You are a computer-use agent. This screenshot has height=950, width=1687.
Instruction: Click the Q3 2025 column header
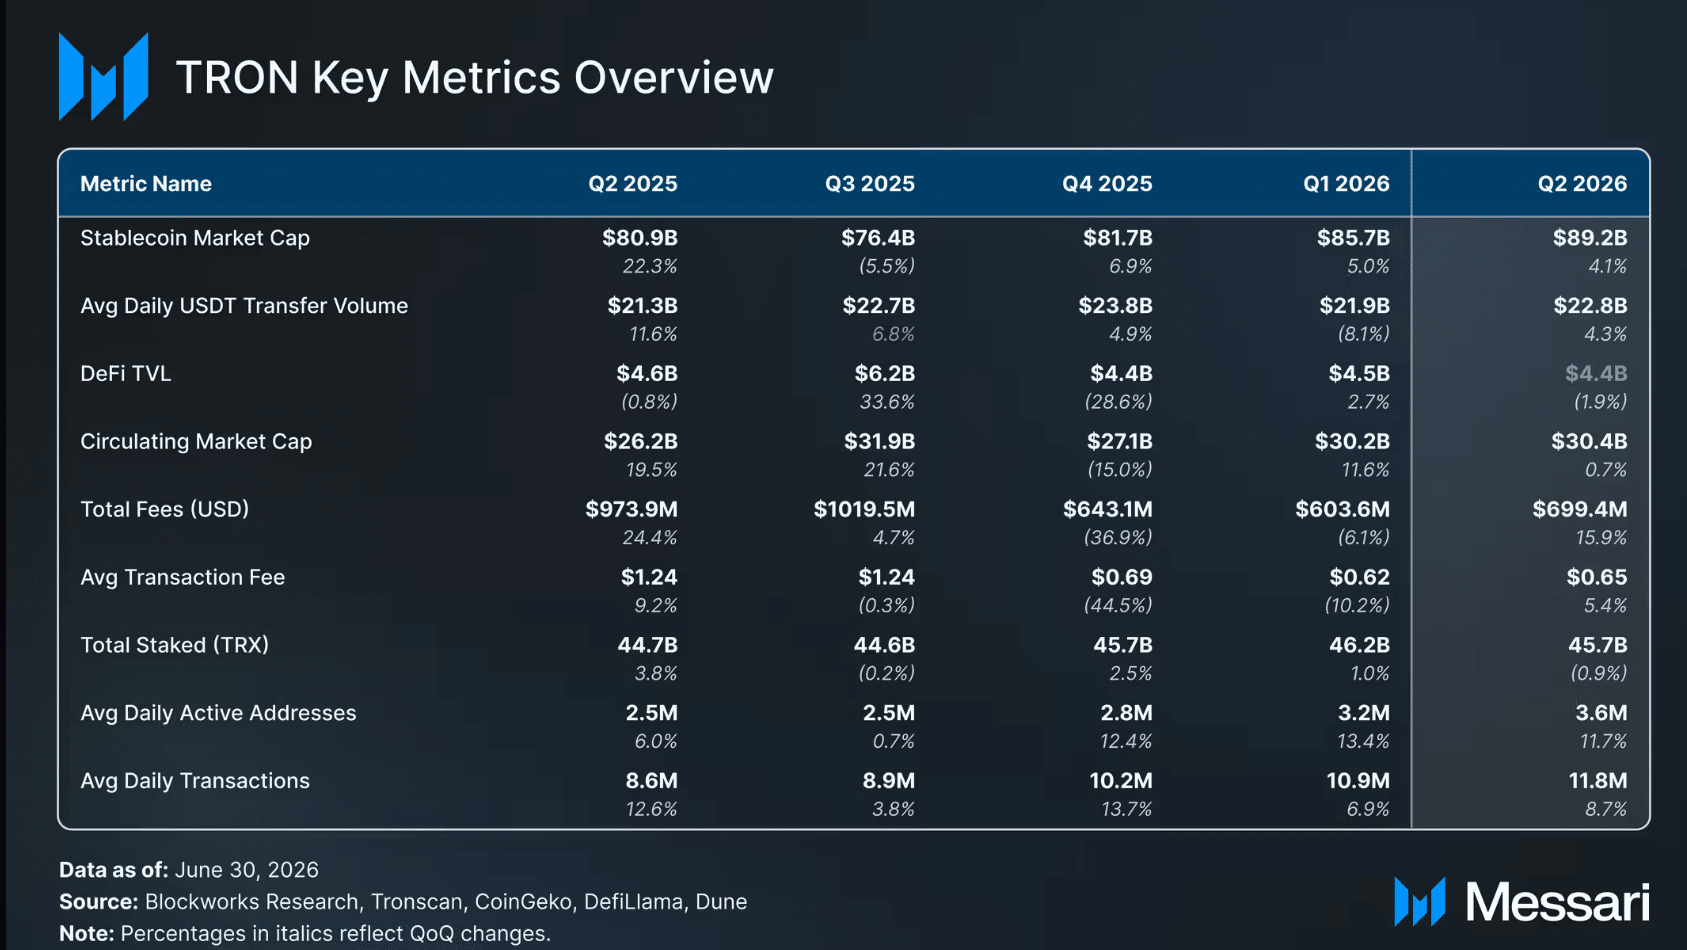click(869, 184)
